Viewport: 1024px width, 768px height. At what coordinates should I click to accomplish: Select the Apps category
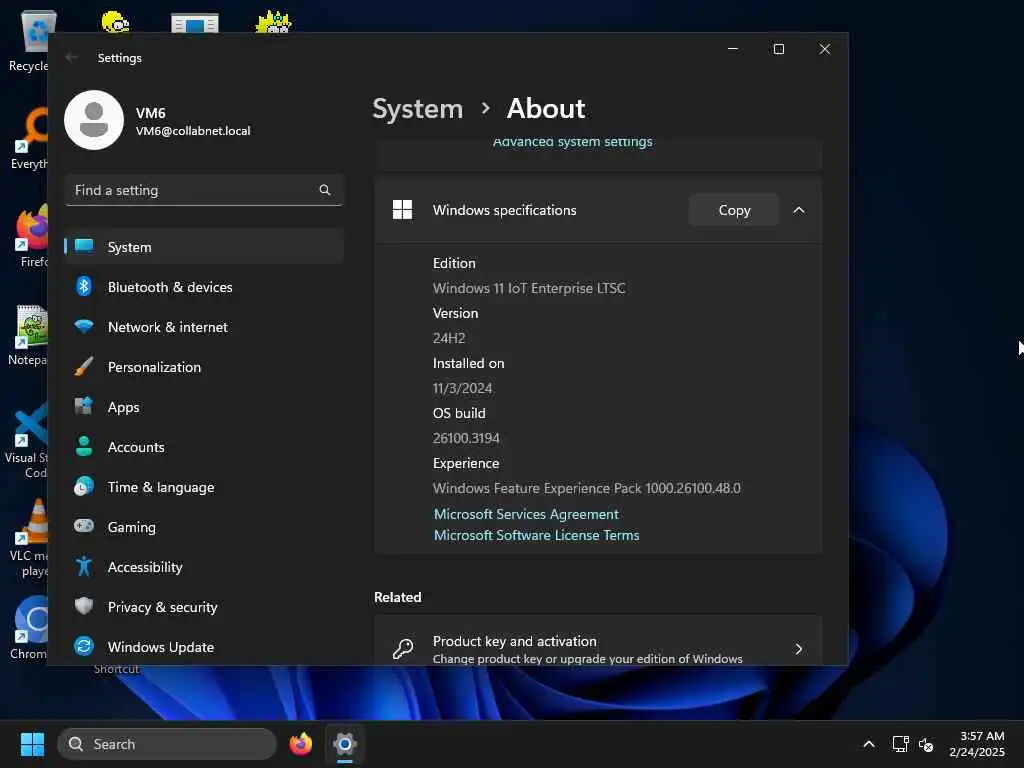[204, 407]
